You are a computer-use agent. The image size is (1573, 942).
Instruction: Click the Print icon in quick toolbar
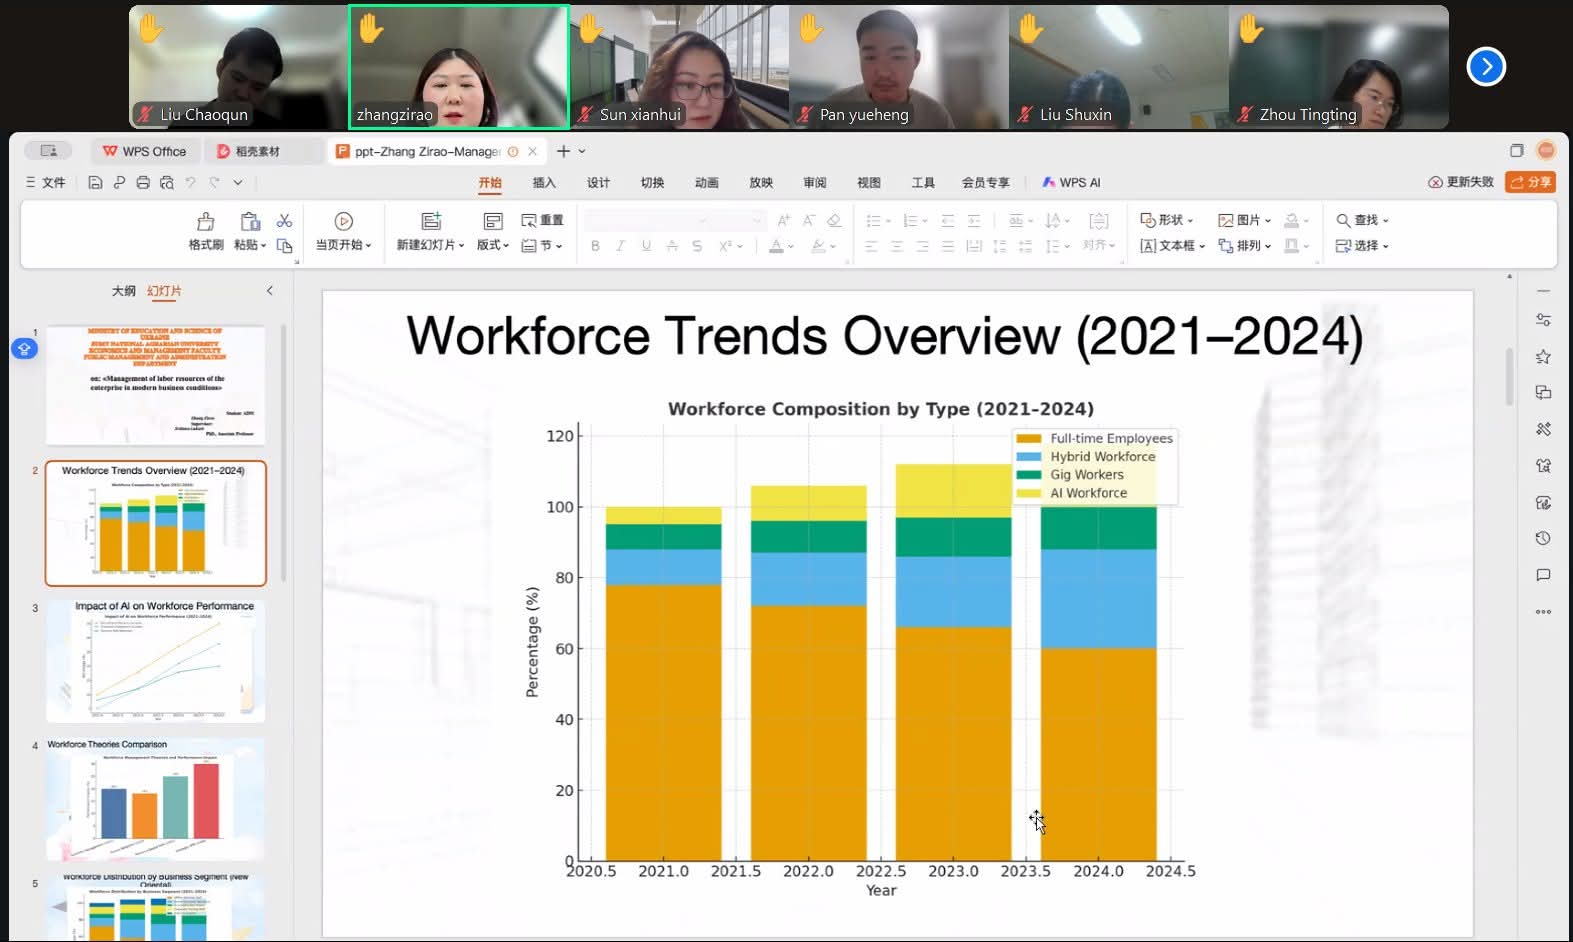pos(143,182)
